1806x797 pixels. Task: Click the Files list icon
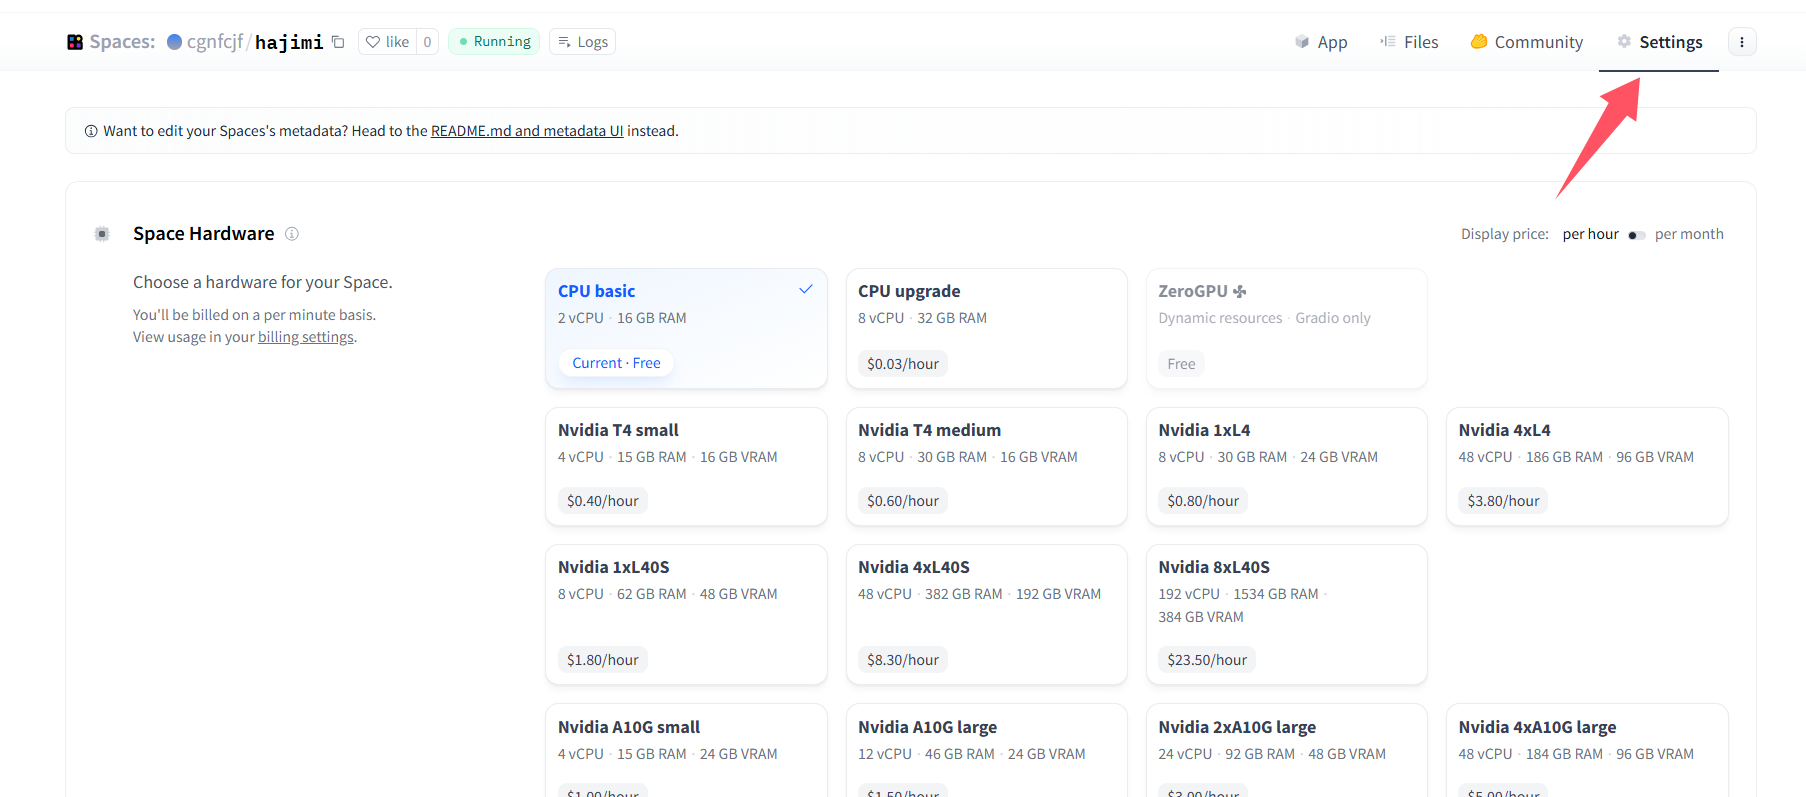(1388, 41)
